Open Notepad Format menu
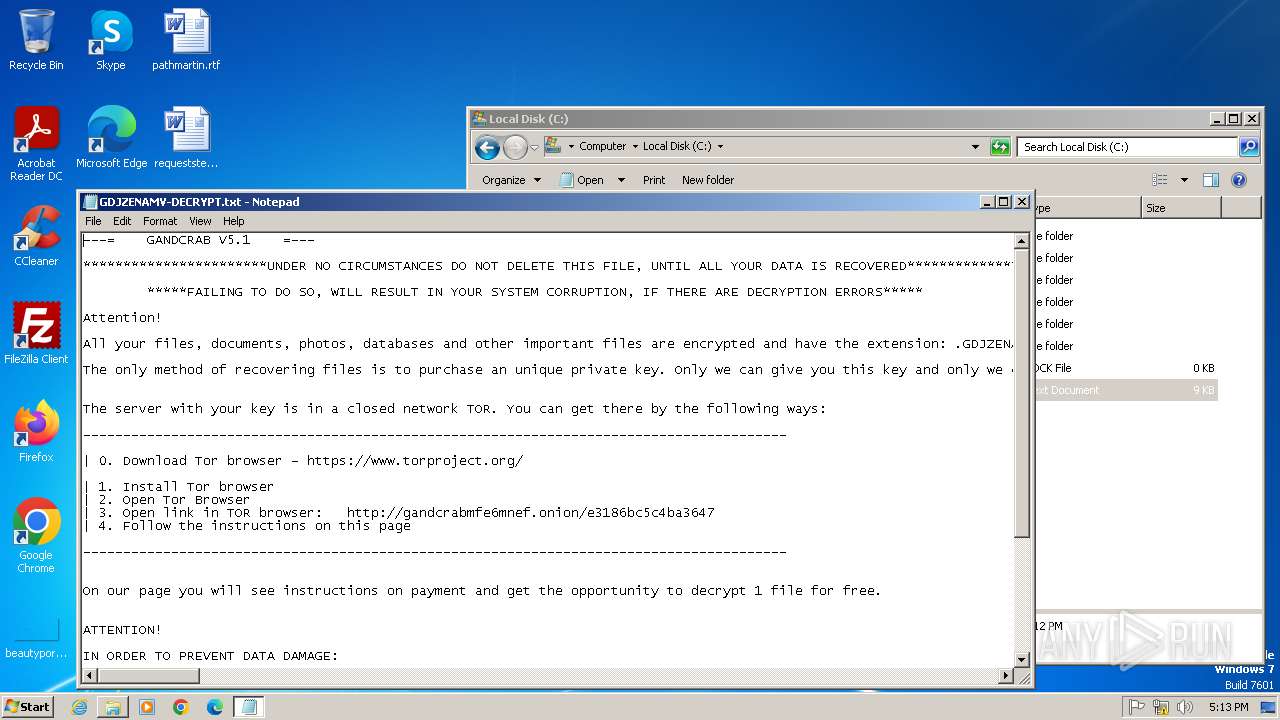This screenshot has width=1280, height=720. (x=160, y=221)
